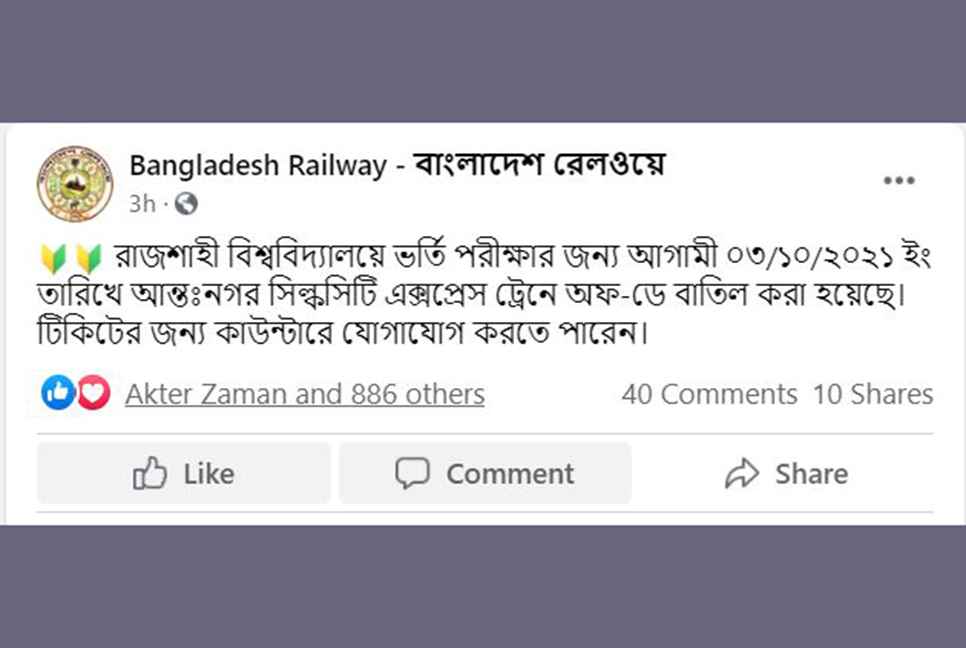The height and width of the screenshot is (648, 966).
Task: Click the speech bubble icon in the Comment button
Action: [412, 474]
